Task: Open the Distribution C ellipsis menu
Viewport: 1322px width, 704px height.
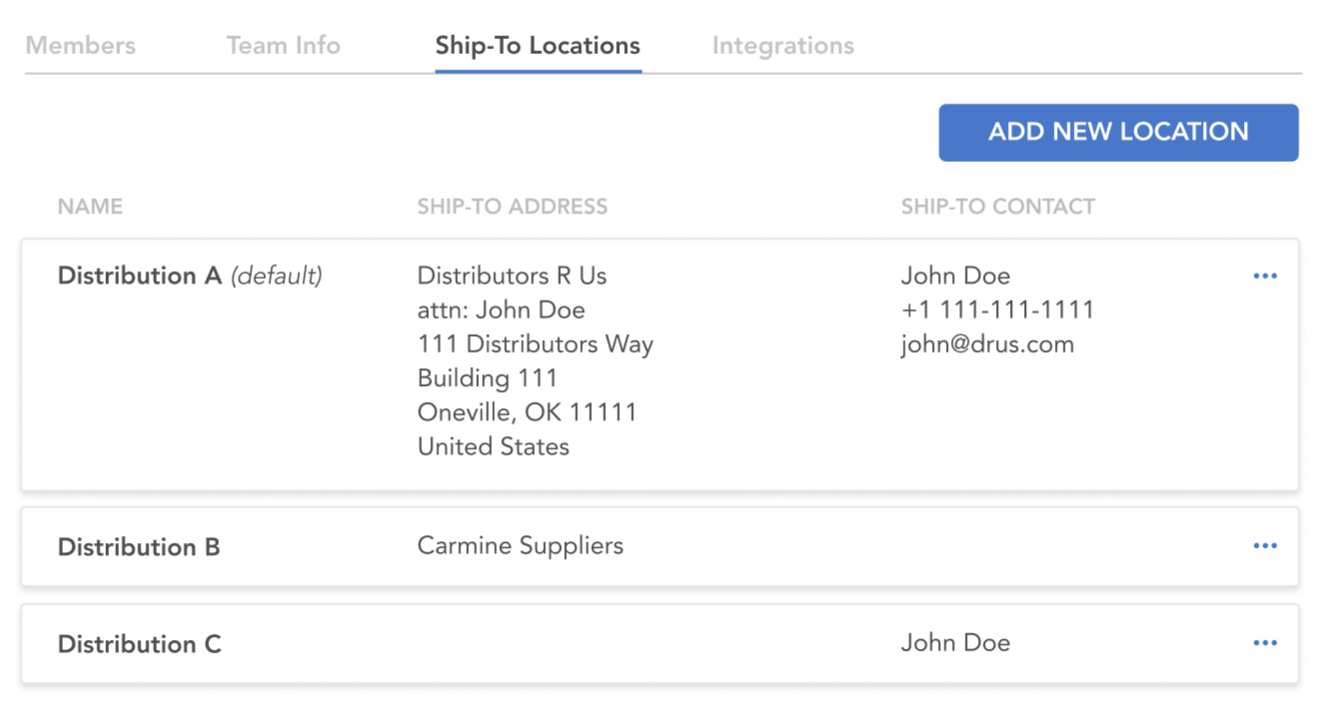Action: [x=1265, y=643]
